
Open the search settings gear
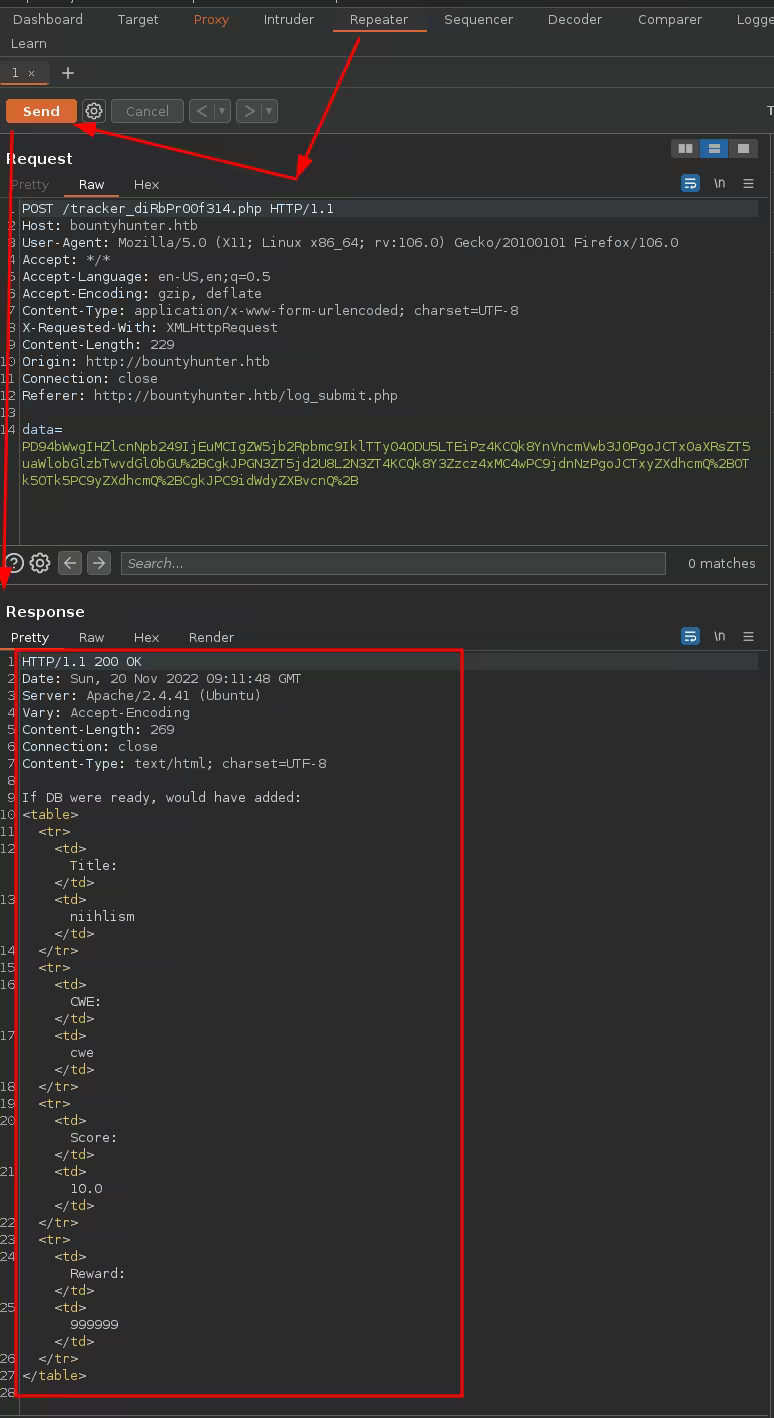(x=40, y=563)
